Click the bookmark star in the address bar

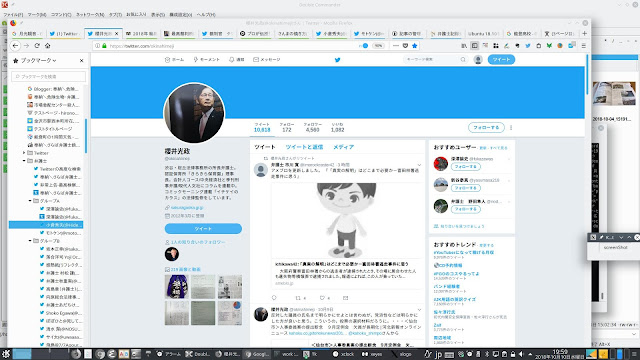pos(415,46)
